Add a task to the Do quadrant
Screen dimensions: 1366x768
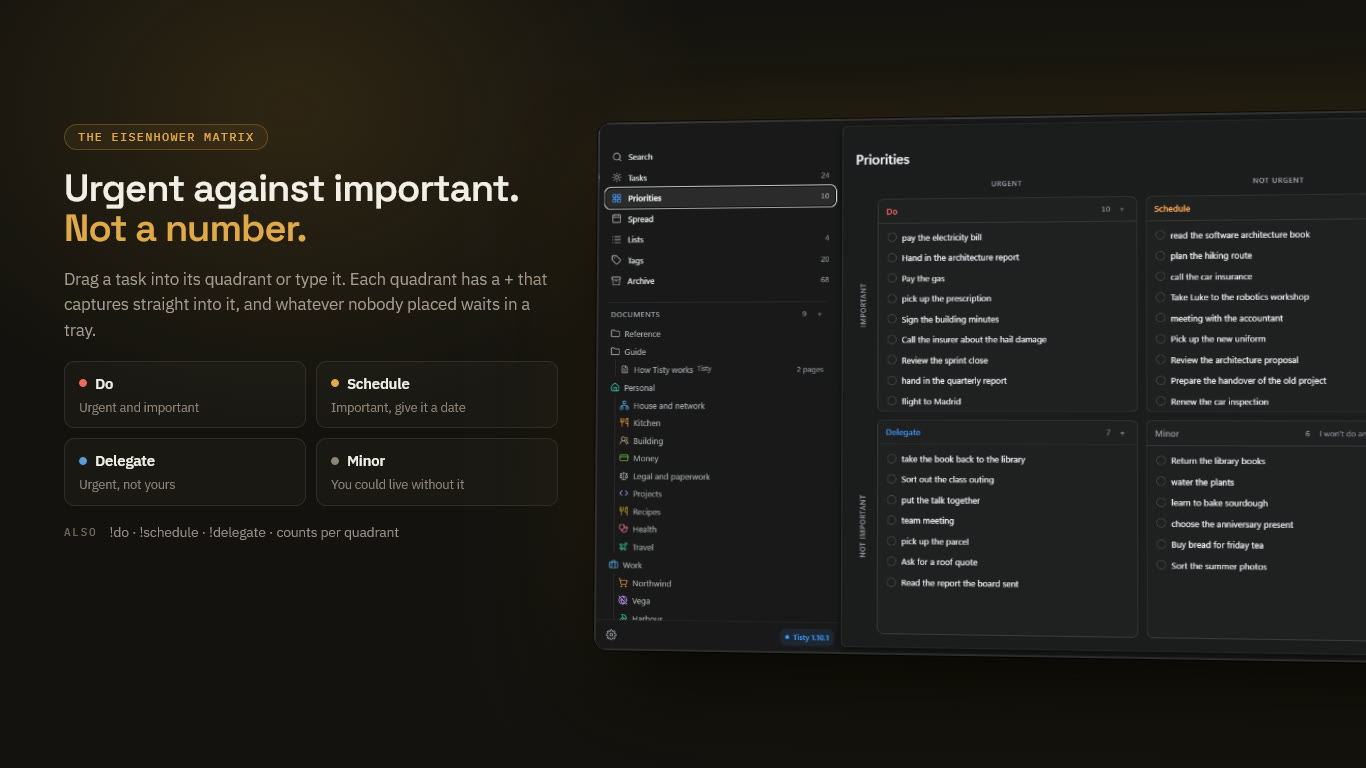point(1122,210)
